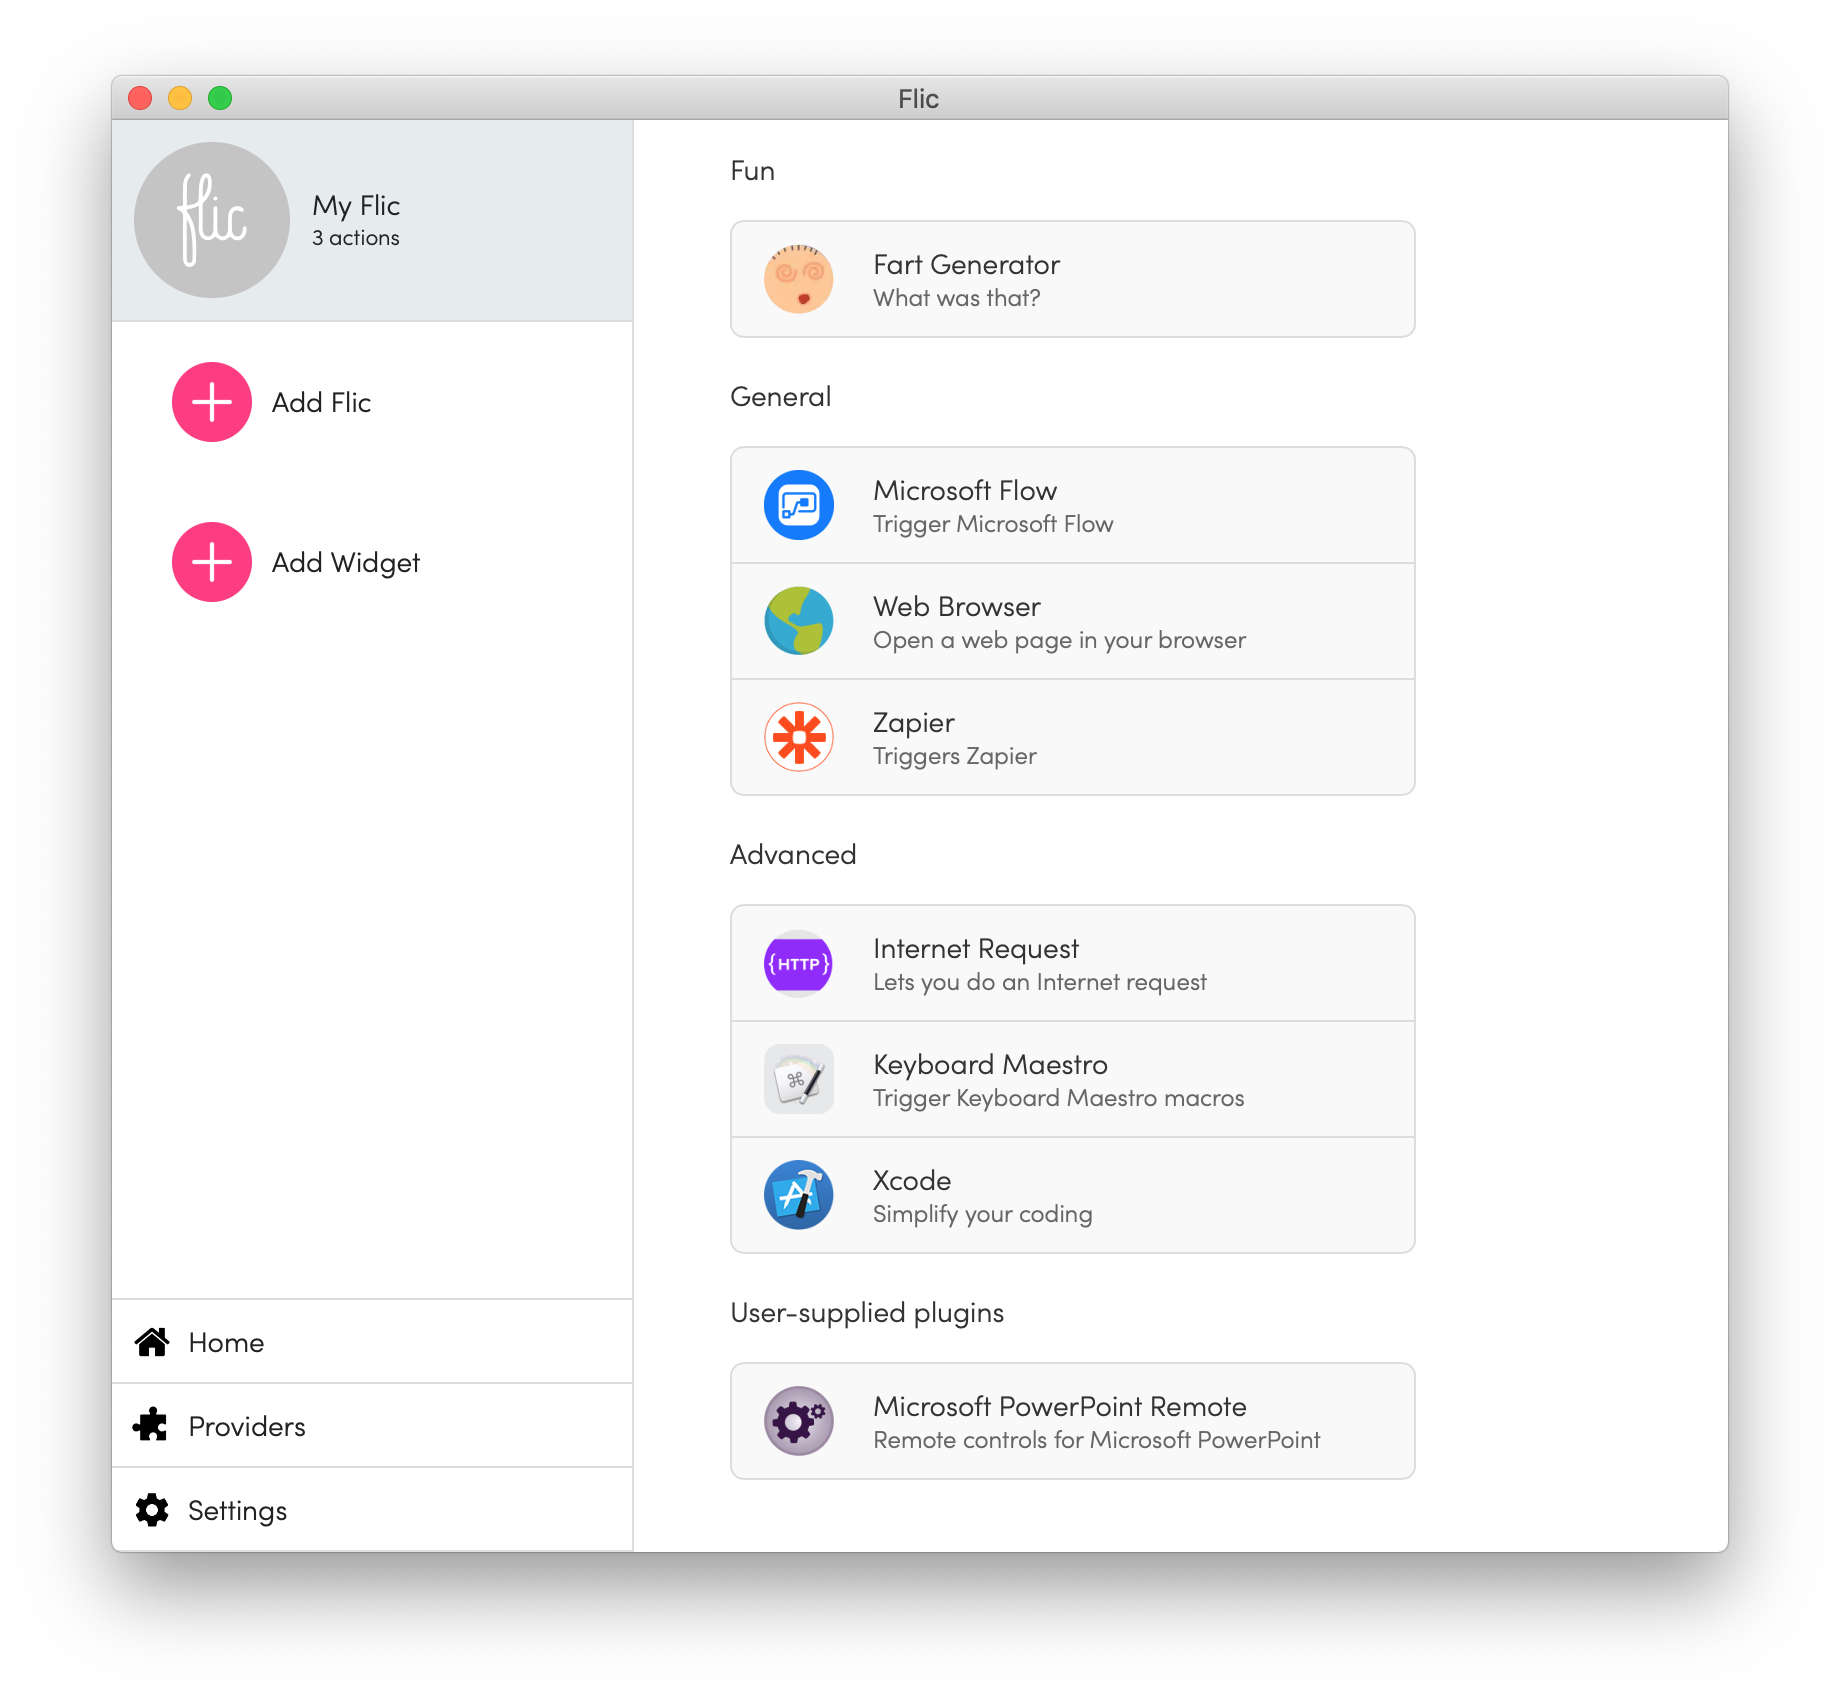Click the Home house icon

[152, 1342]
